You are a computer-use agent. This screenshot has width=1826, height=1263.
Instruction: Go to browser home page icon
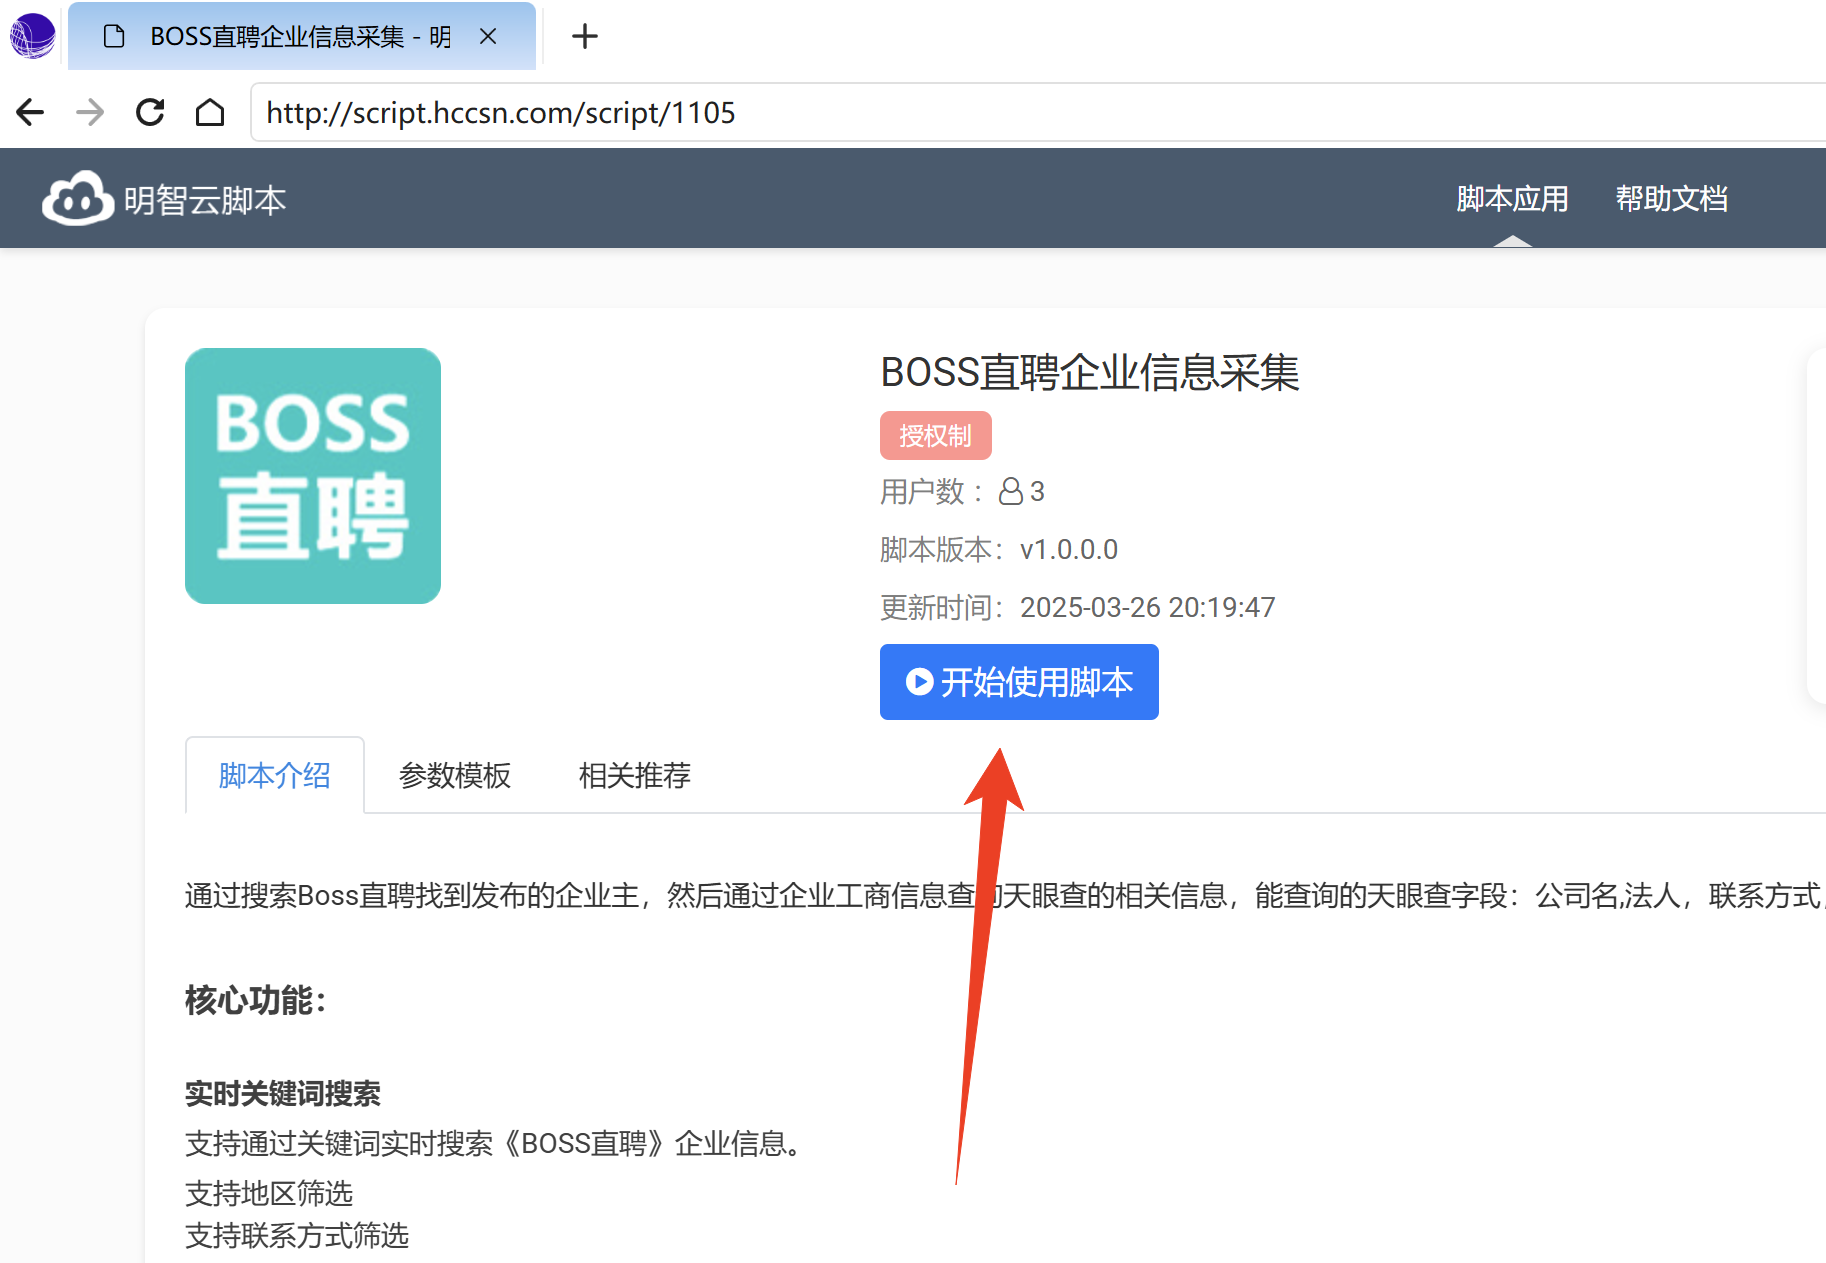tap(210, 112)
